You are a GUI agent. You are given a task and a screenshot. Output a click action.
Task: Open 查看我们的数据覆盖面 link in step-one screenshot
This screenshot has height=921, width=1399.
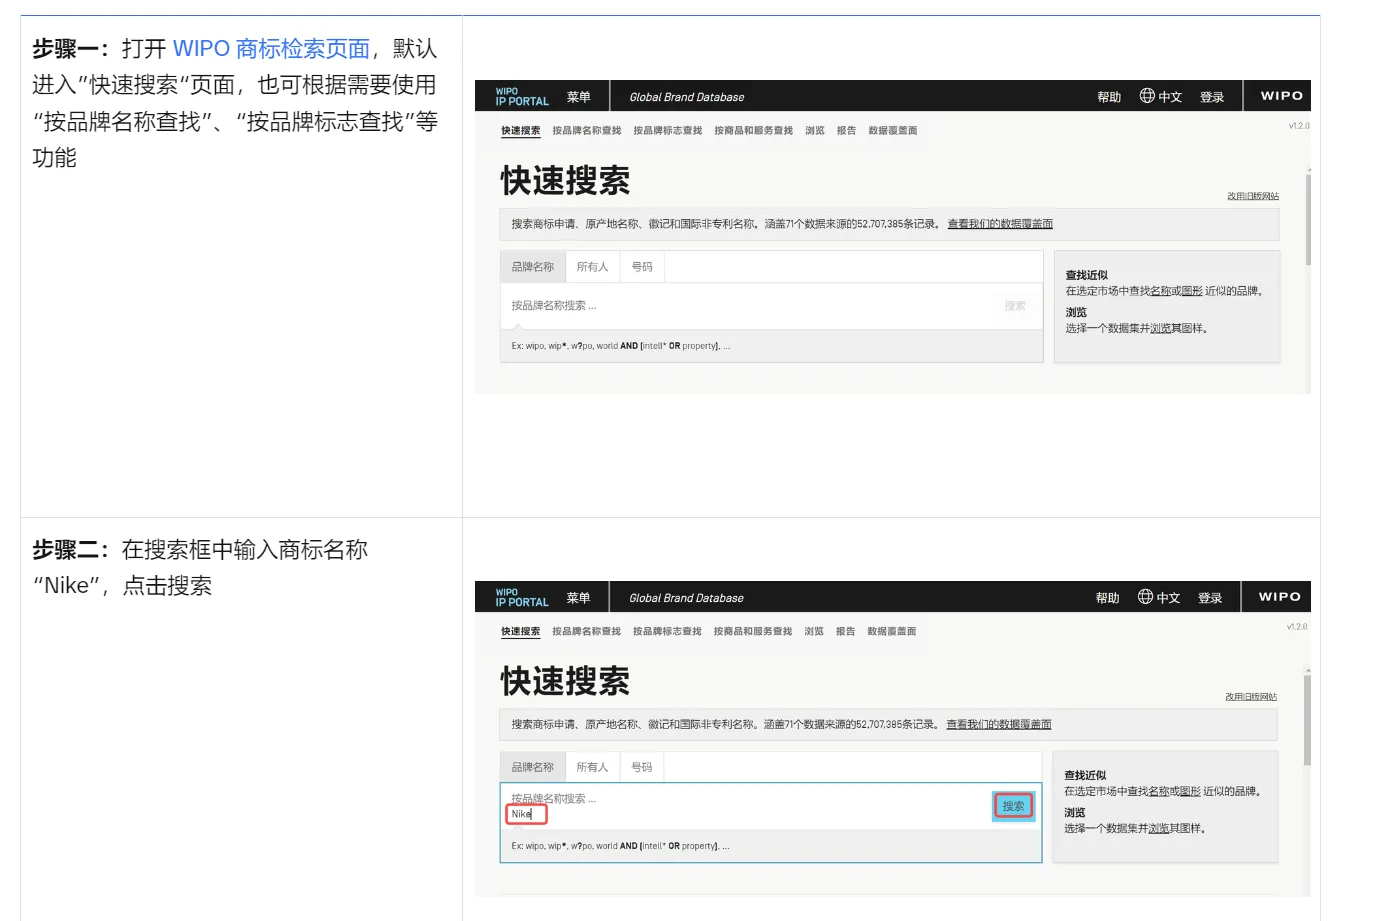pyautogui.click(x=1000, y=224)
